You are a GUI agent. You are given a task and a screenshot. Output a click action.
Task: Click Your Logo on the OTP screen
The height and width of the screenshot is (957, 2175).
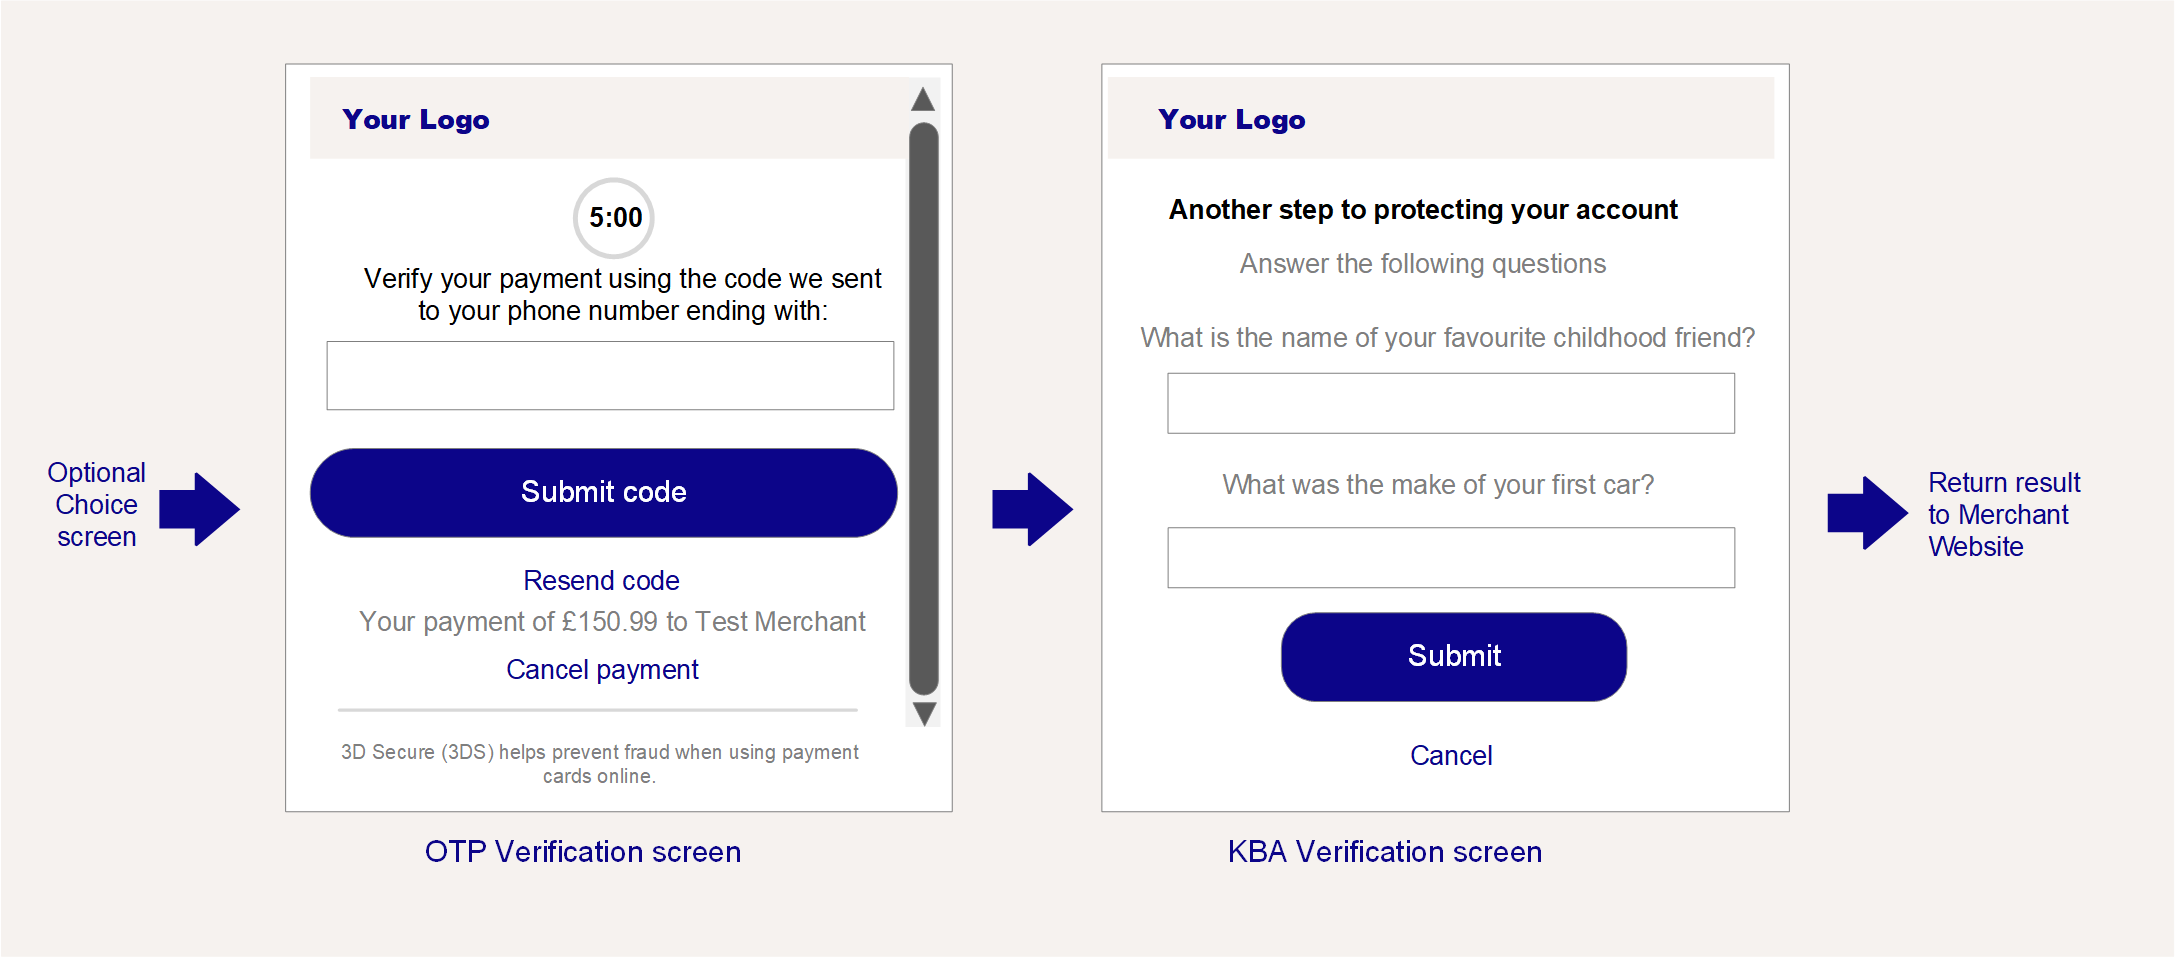coord(416,120)
